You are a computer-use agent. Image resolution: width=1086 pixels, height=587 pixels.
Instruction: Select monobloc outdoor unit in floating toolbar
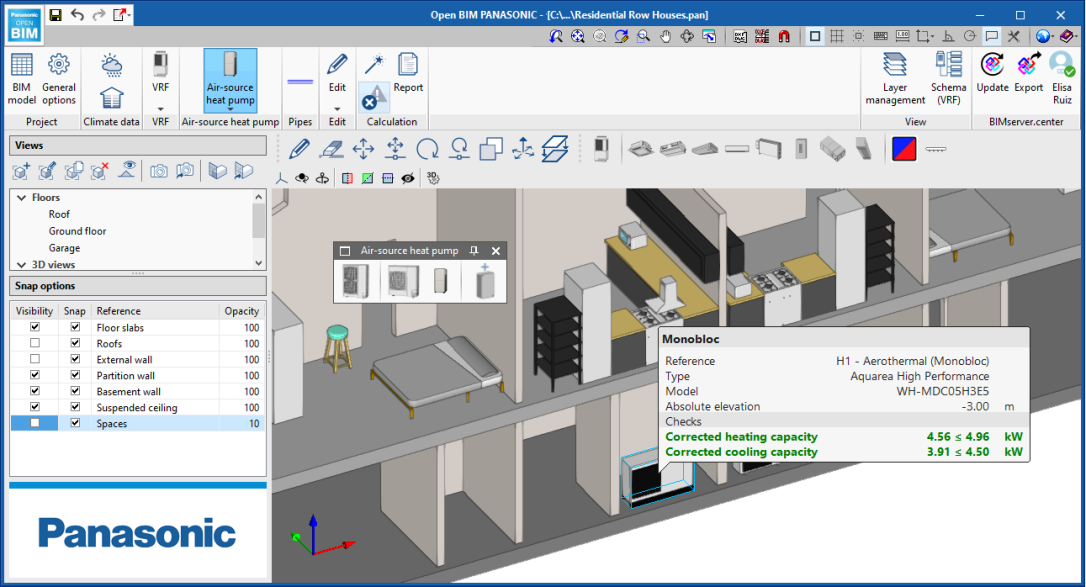pos(355,282)
